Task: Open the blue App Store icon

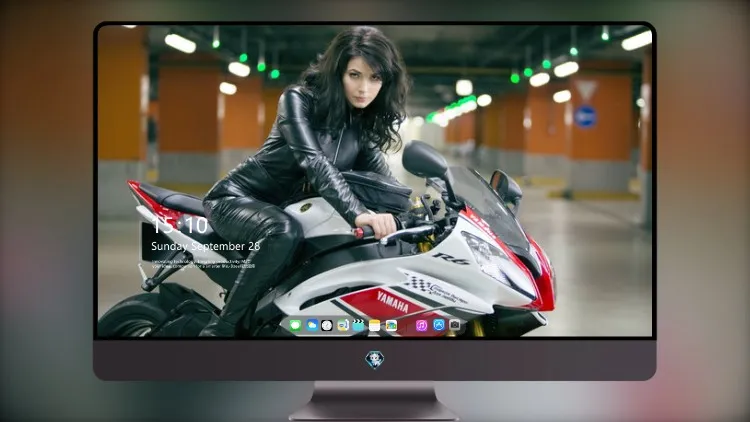Action: 439,325
